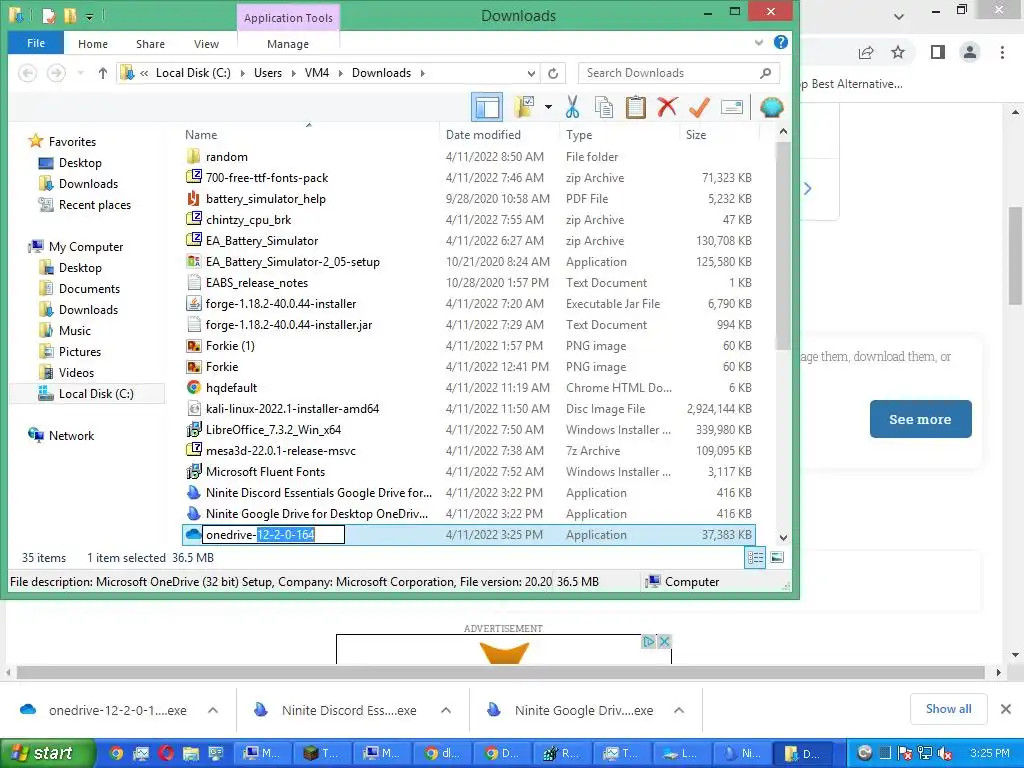Open Chrome's profile avatar icon
Viewport: 1024px width, 768px height.
pos(970,52)
